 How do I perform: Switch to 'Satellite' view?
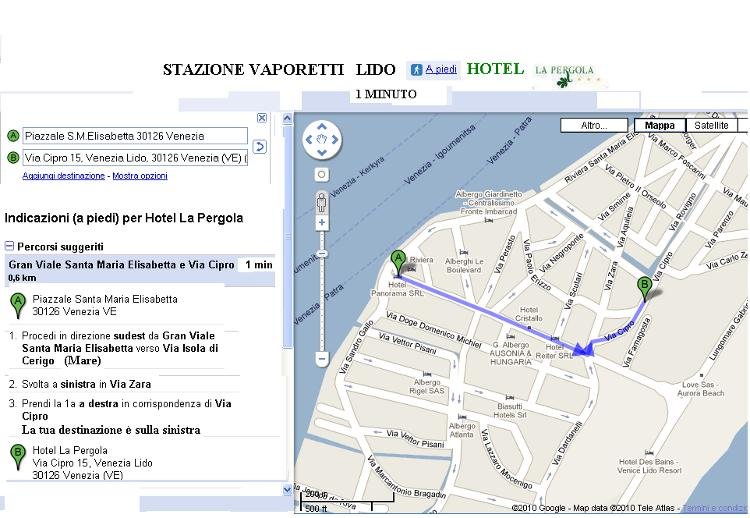click(x=711, y=125)
